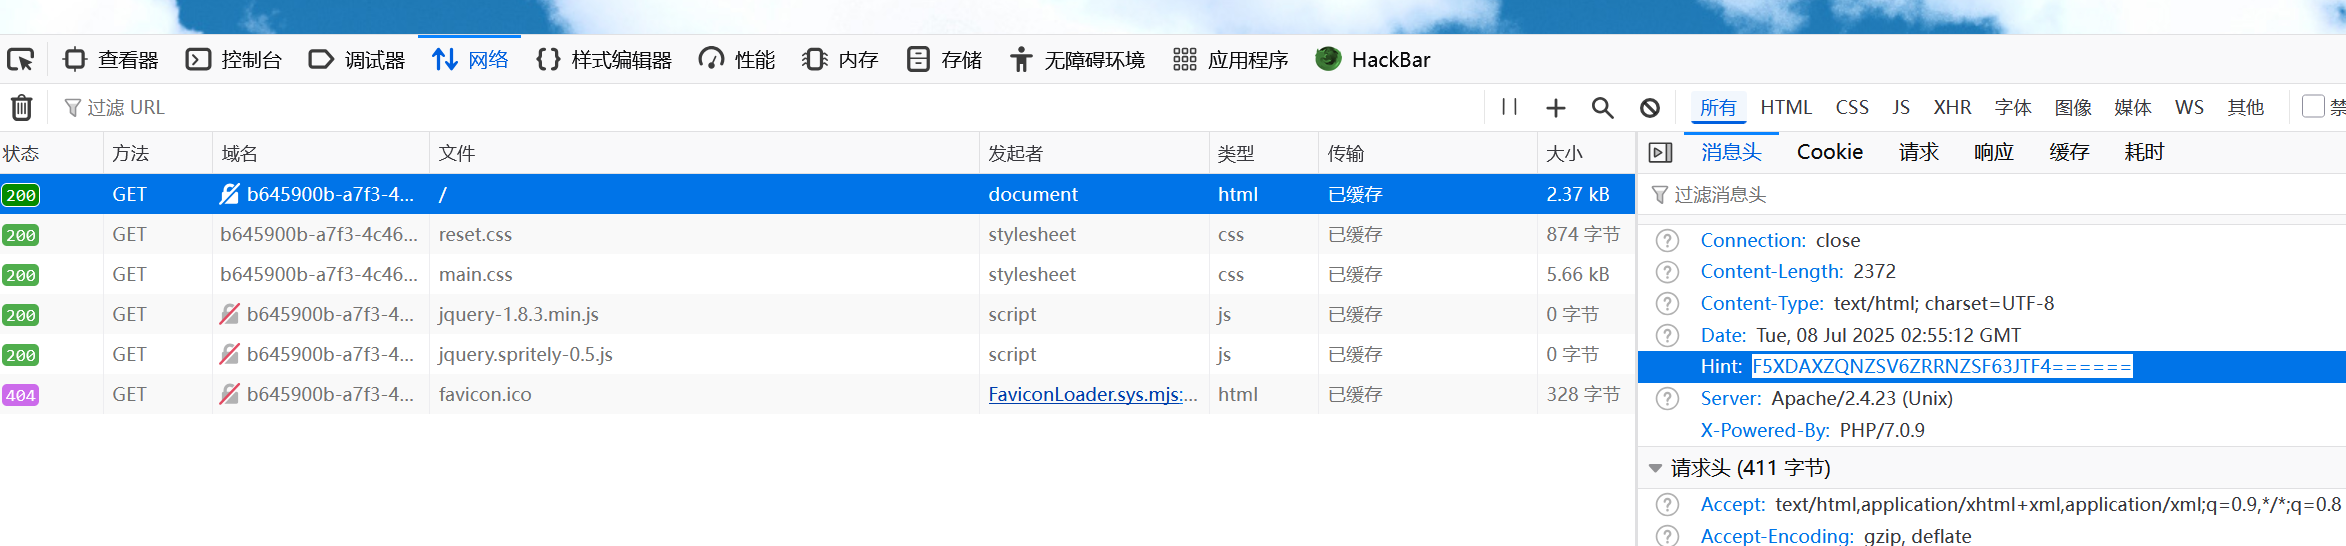2346x546 pixels.
Task: Click help icon beside Content-Type header
Action: click(x=1667, y=304)
